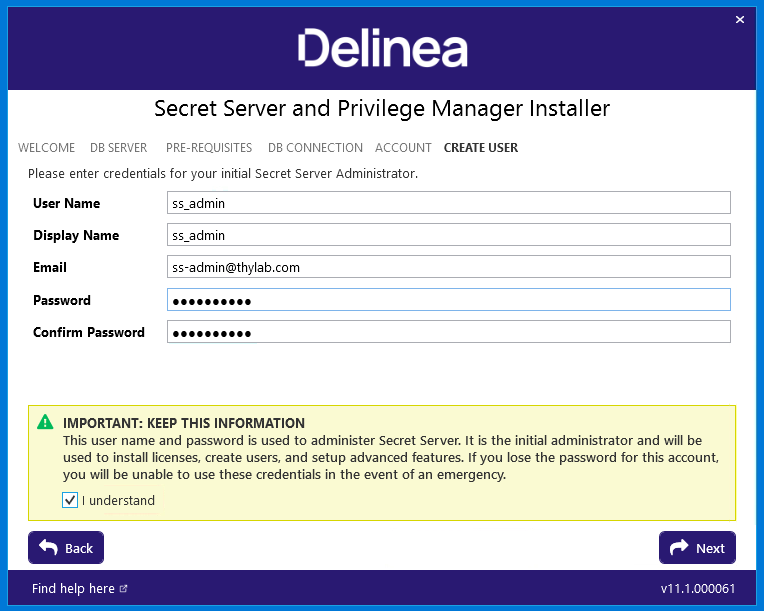Go Back to the previous step
Screen dimensions: 764x611
pos(66,548)
